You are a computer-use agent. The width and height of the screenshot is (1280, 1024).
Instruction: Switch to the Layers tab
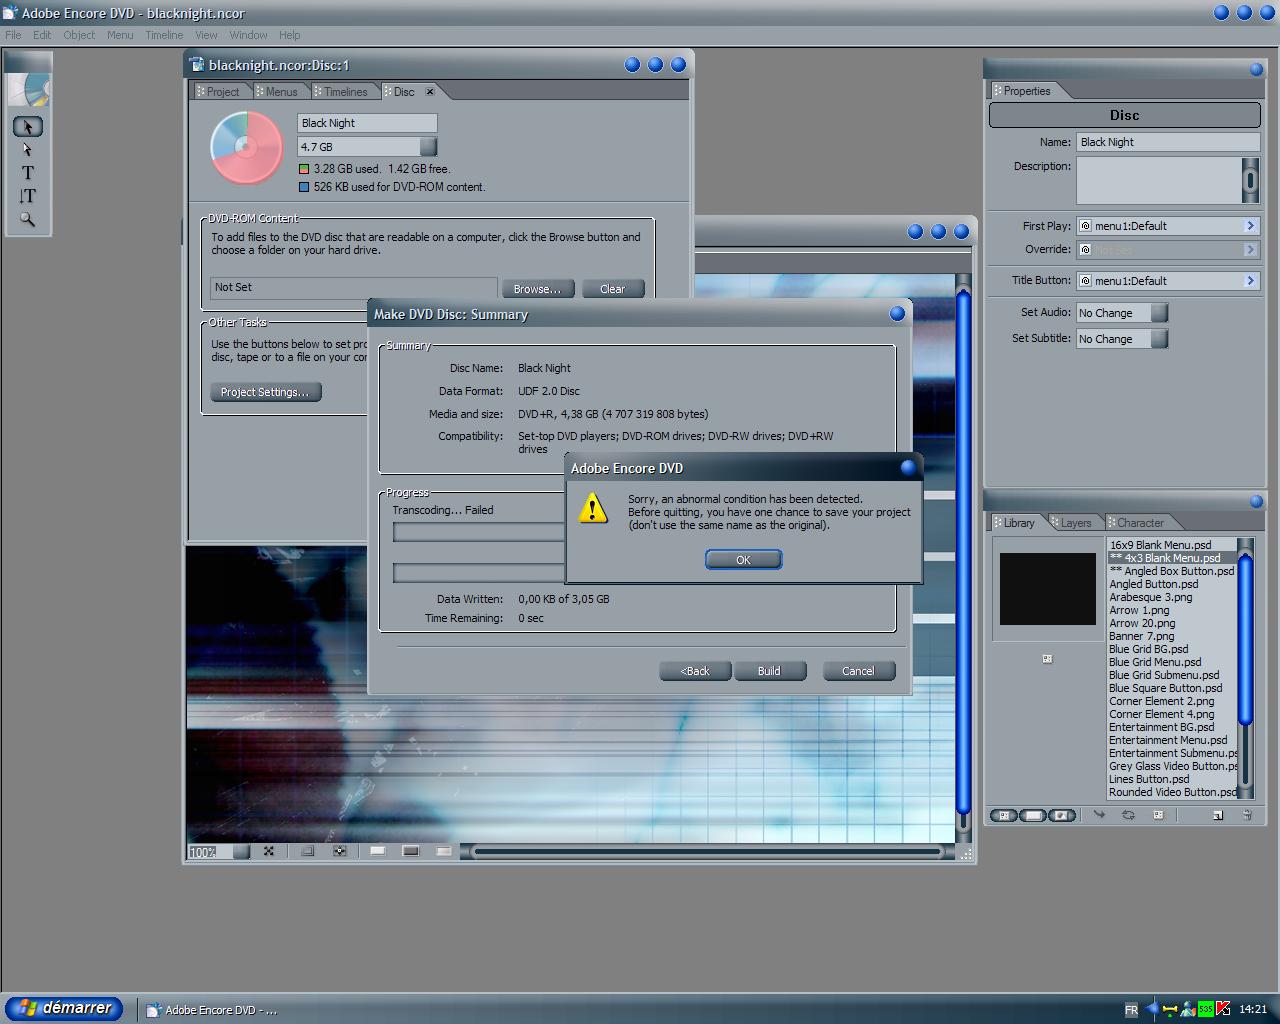click(x=1075, y=523)
